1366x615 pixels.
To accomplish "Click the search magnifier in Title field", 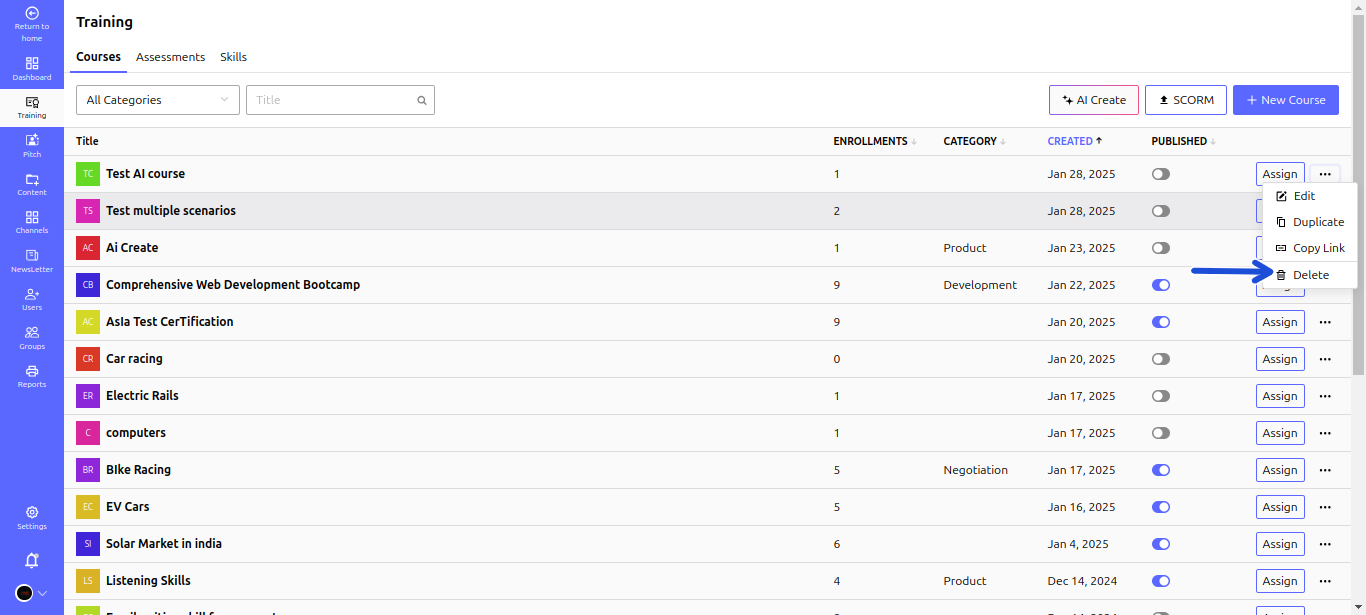I will pyautogui.click(x=422, y=100).
